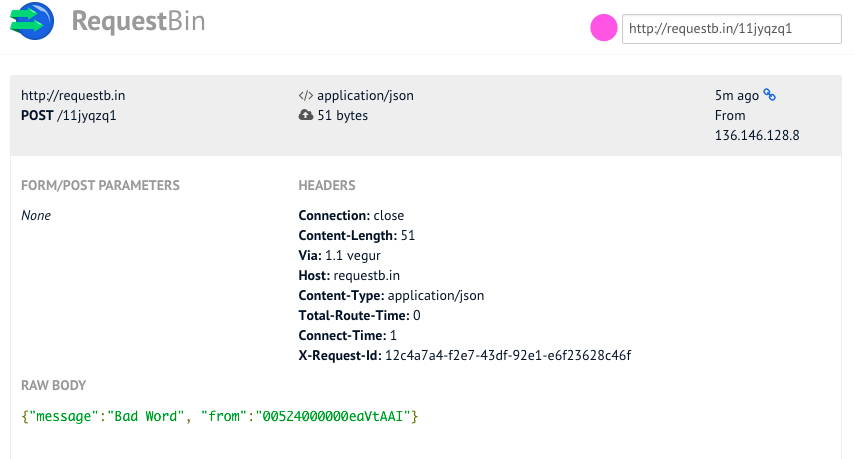Select the application/json type in header bar
855x459 pixels.
tap(365, 95)
